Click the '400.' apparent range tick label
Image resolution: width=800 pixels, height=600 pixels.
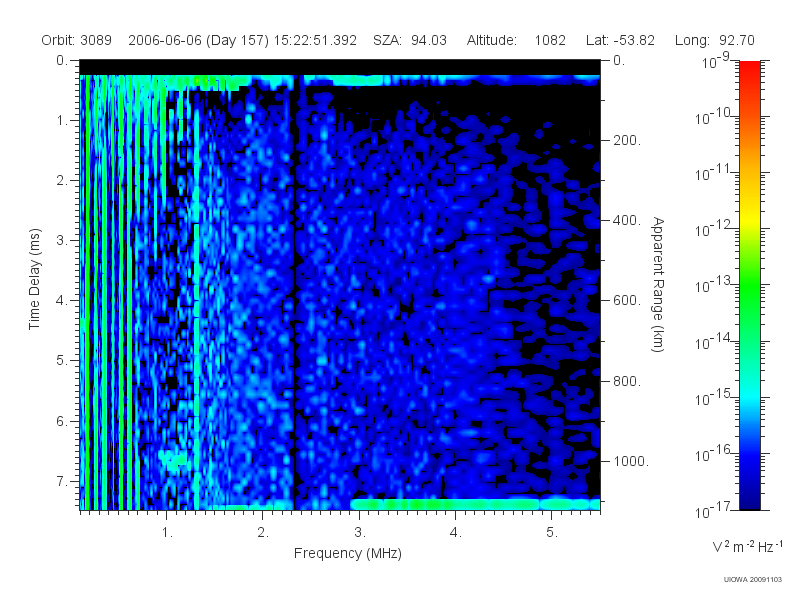(627, 220)
